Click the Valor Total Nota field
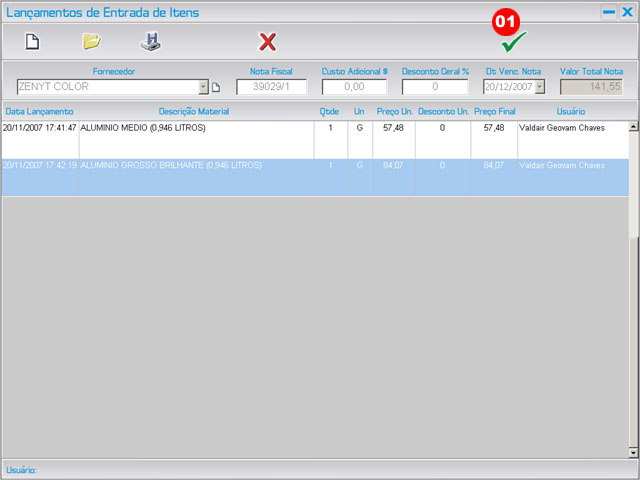Viewport: 640px width, 480px height. click(x=590, y=87)
